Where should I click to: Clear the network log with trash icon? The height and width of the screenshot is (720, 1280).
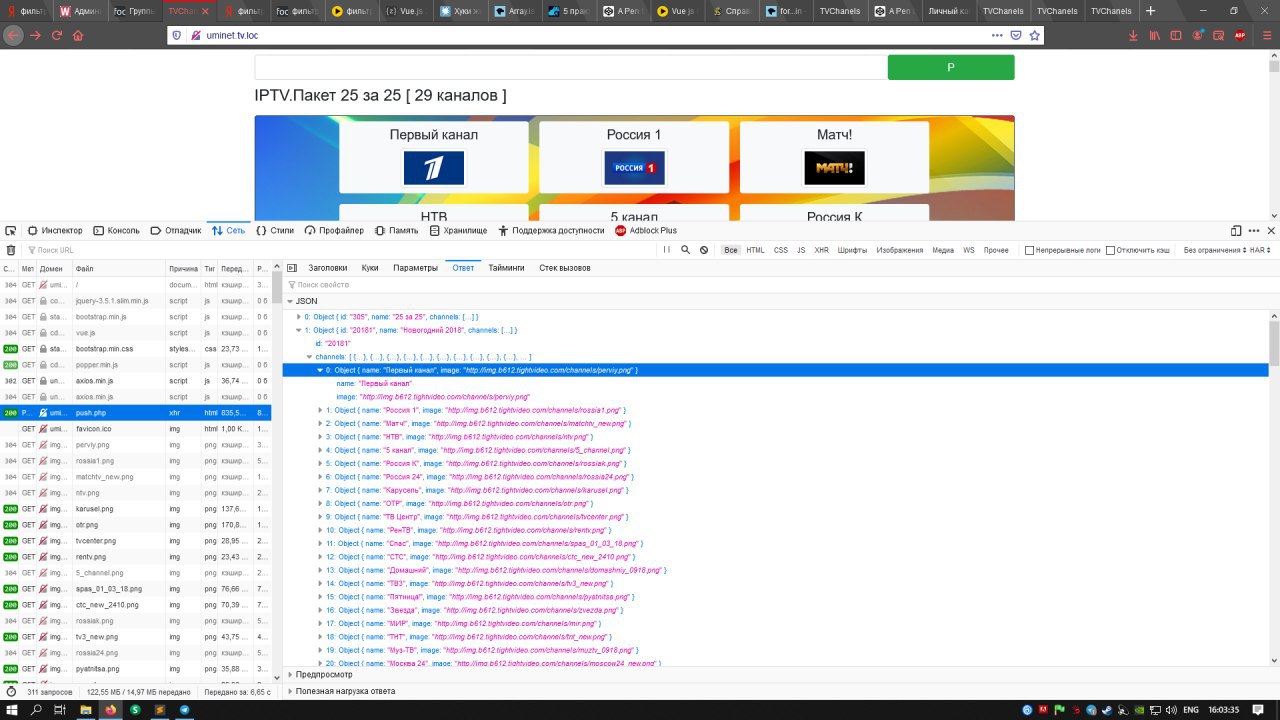pos(11,250)
